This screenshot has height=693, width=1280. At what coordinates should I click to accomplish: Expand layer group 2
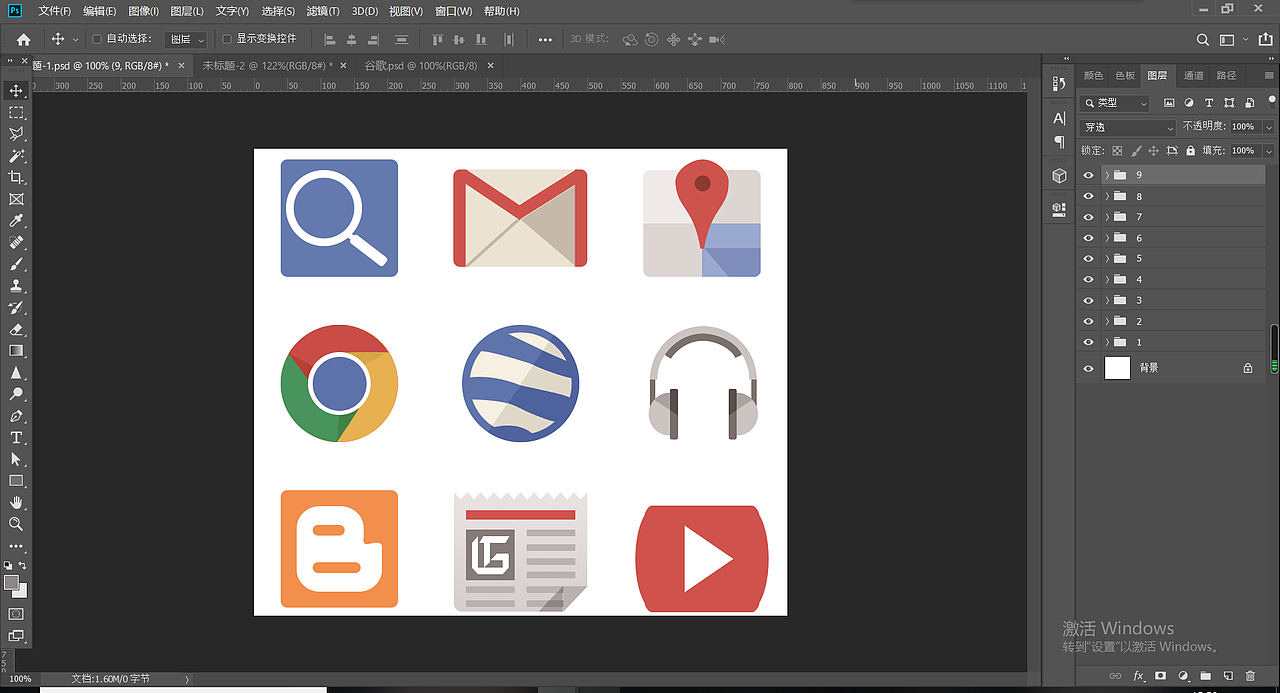1107,321
